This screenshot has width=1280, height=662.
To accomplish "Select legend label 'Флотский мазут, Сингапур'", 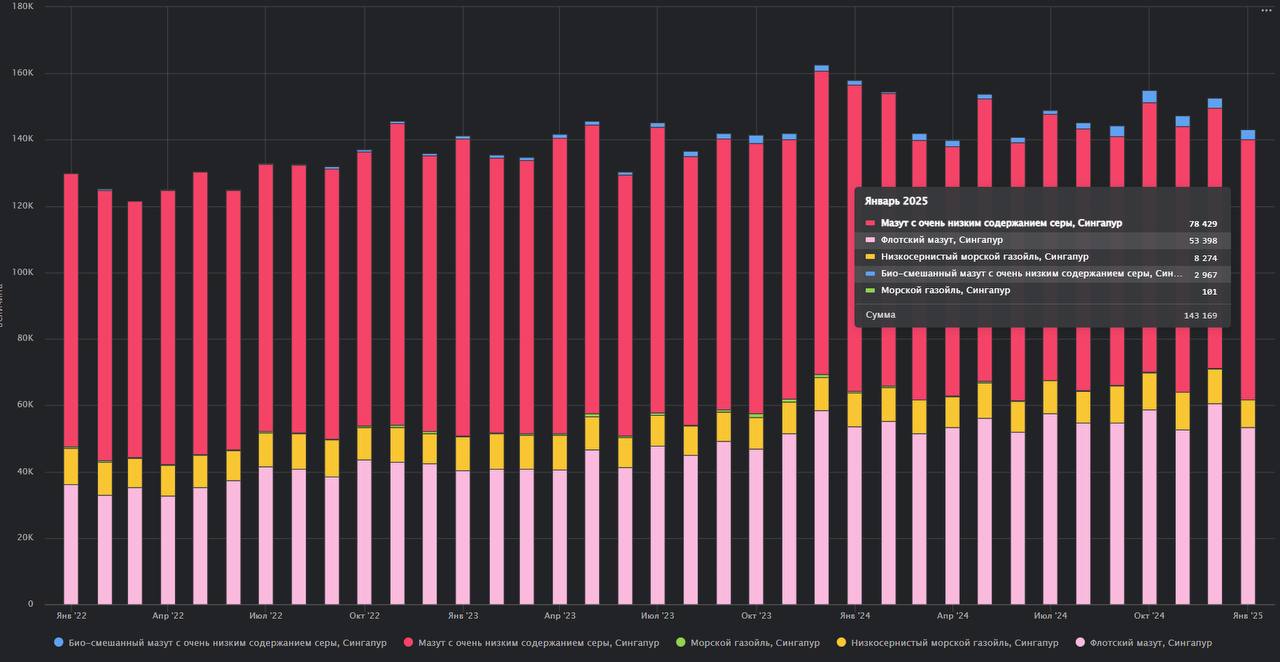I will pos(1150,642).
